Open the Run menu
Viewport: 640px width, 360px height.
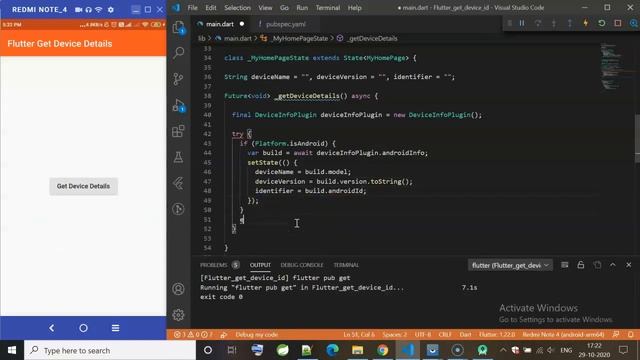point(302,8)
